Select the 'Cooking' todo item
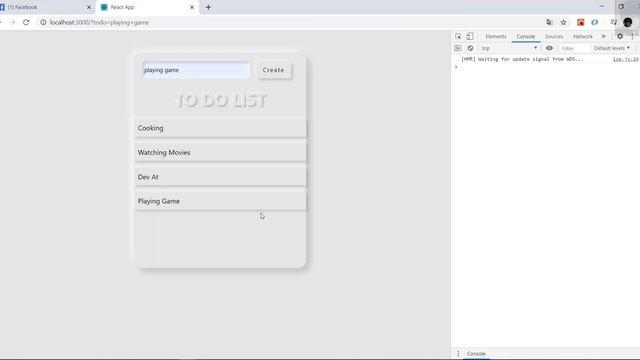 coord(220,128)
